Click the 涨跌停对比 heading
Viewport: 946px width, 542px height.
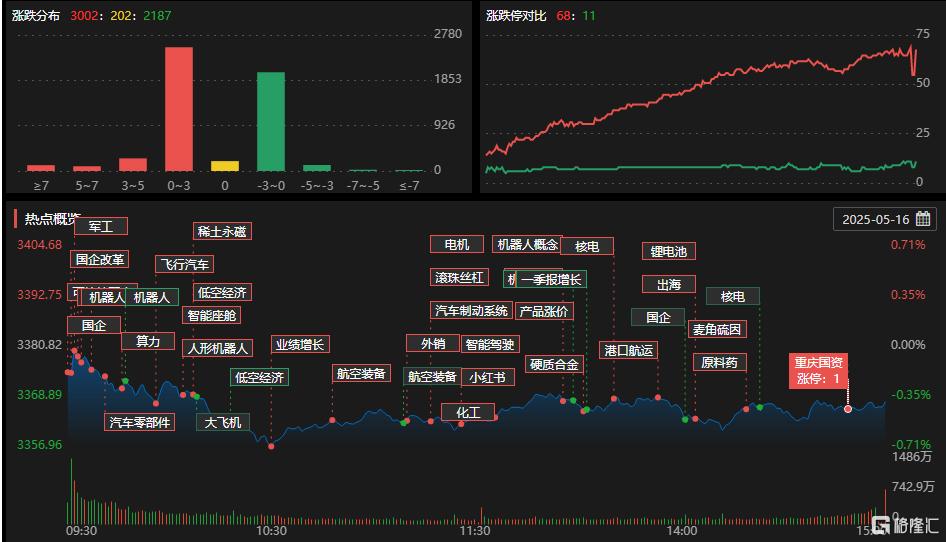point(516,16)
